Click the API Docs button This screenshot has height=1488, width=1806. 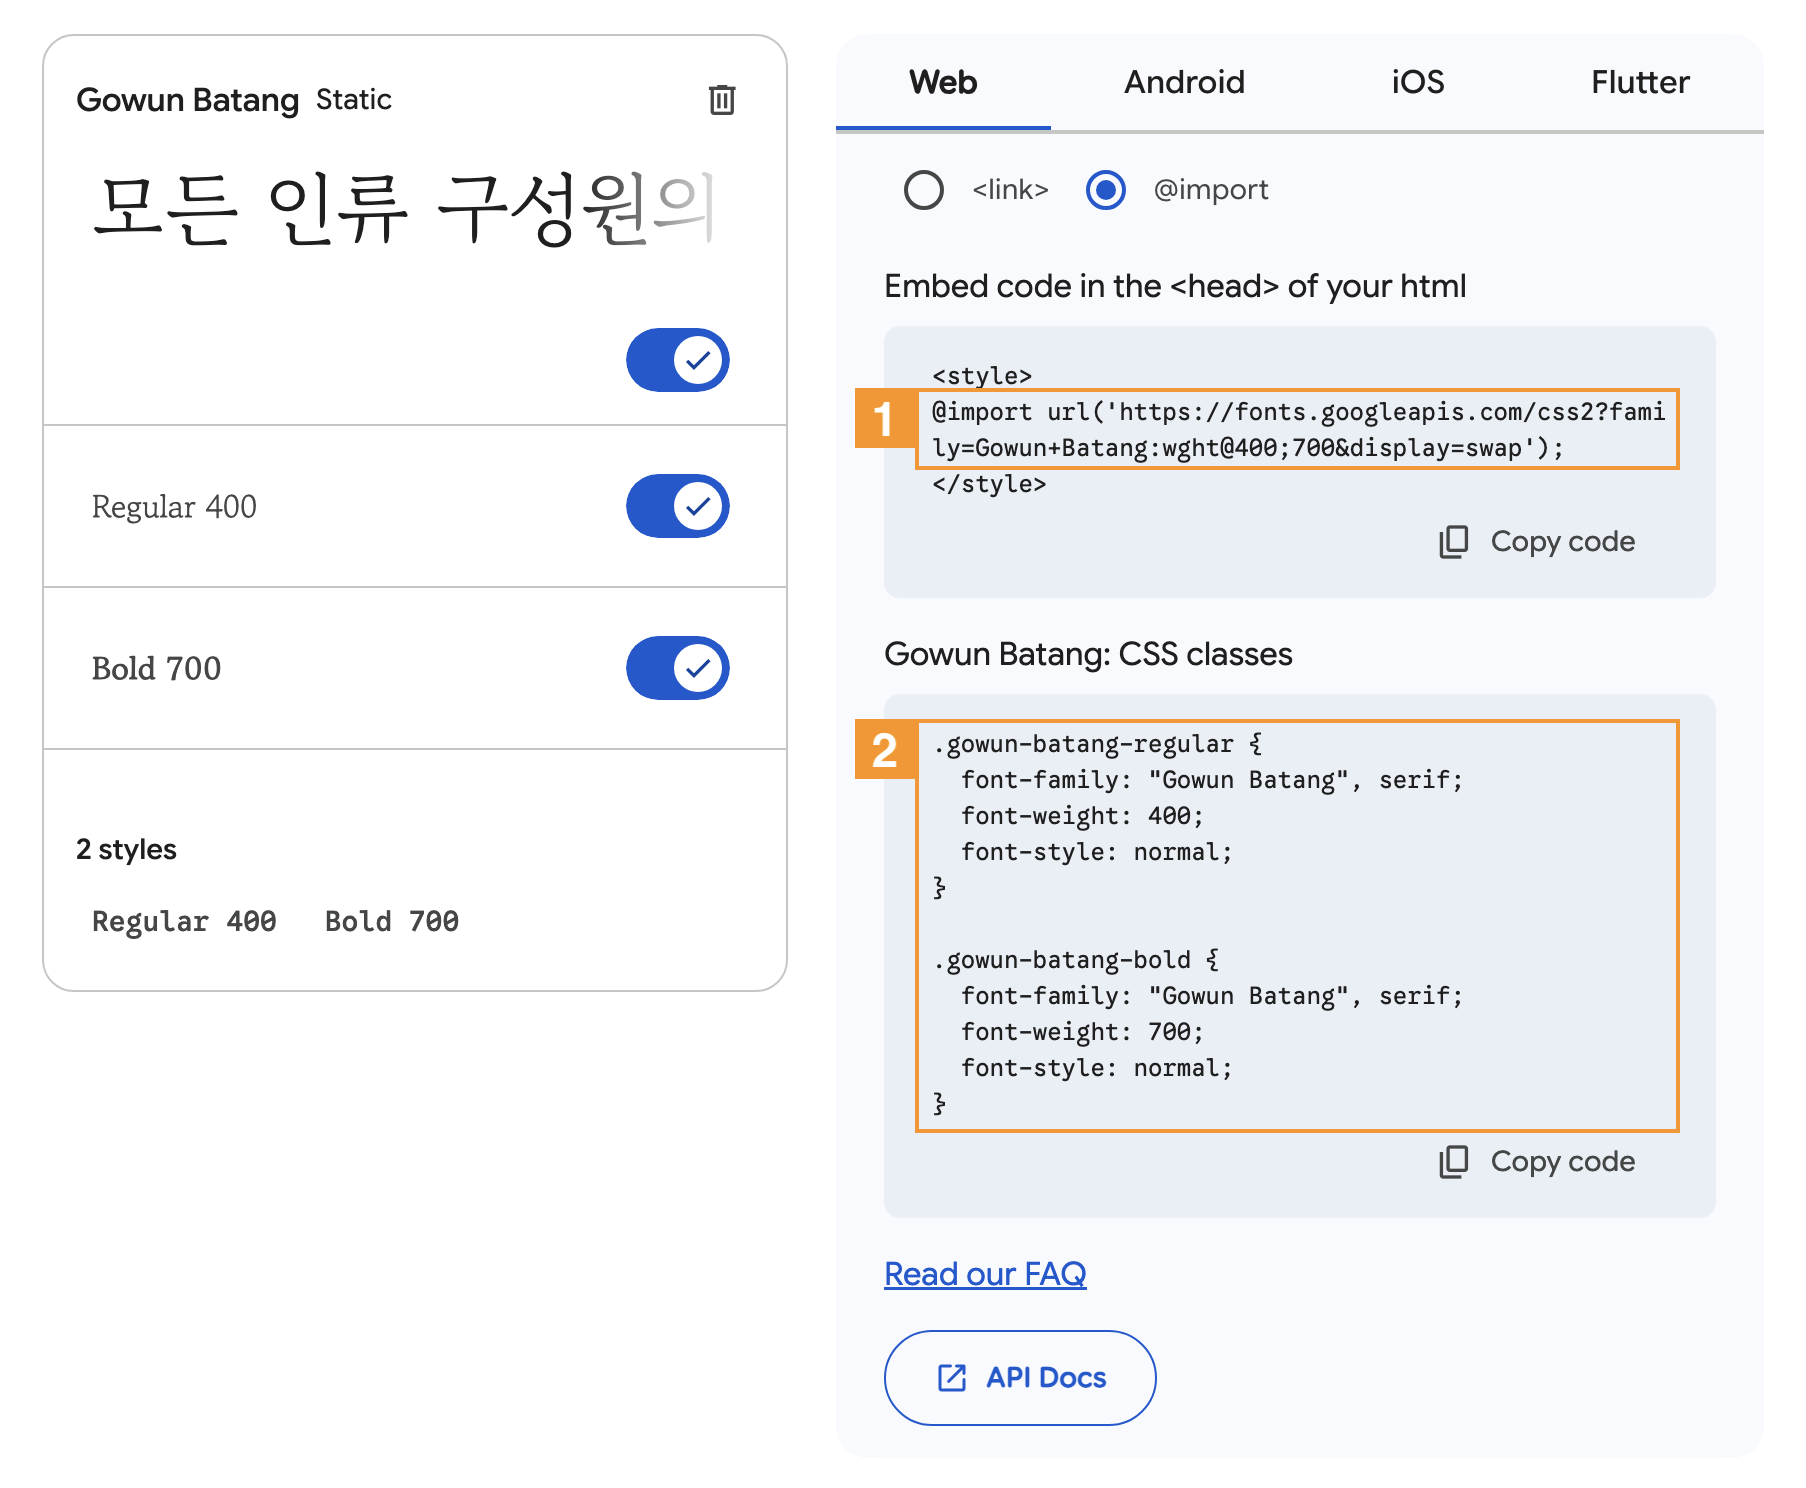(x=1020, y=1378)
